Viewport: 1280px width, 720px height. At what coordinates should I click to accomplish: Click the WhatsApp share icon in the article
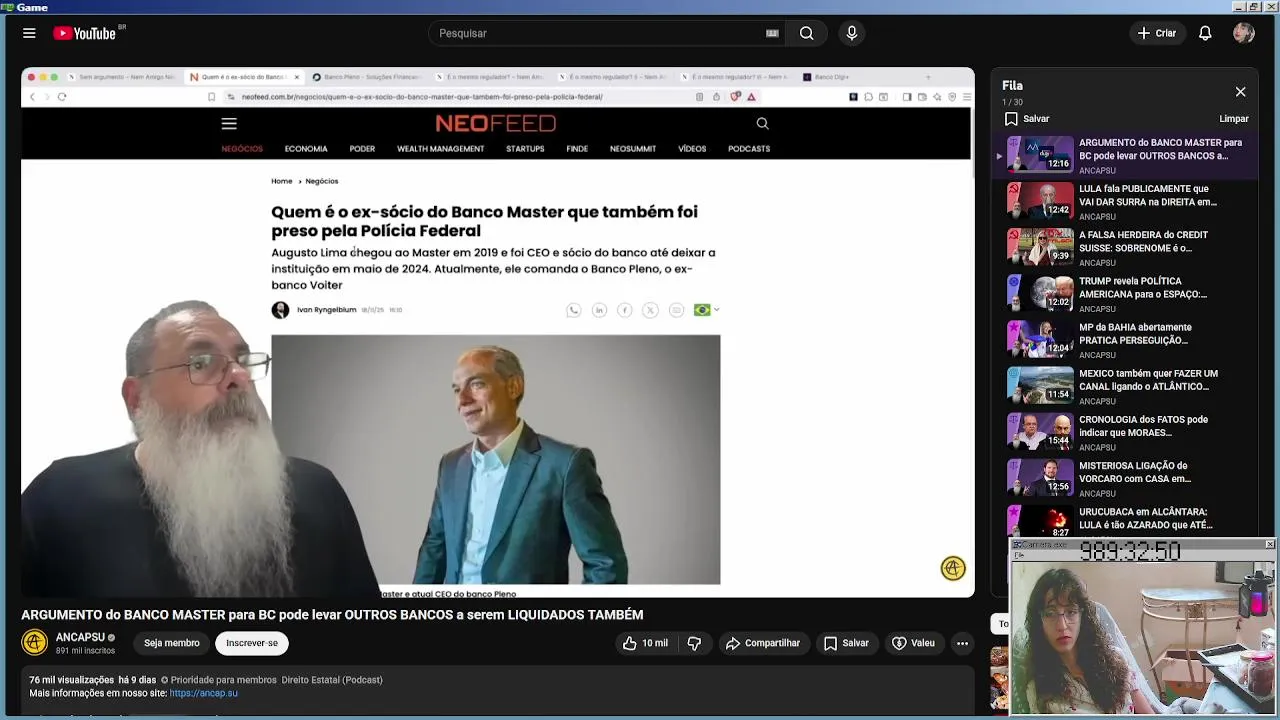[573, 311]
